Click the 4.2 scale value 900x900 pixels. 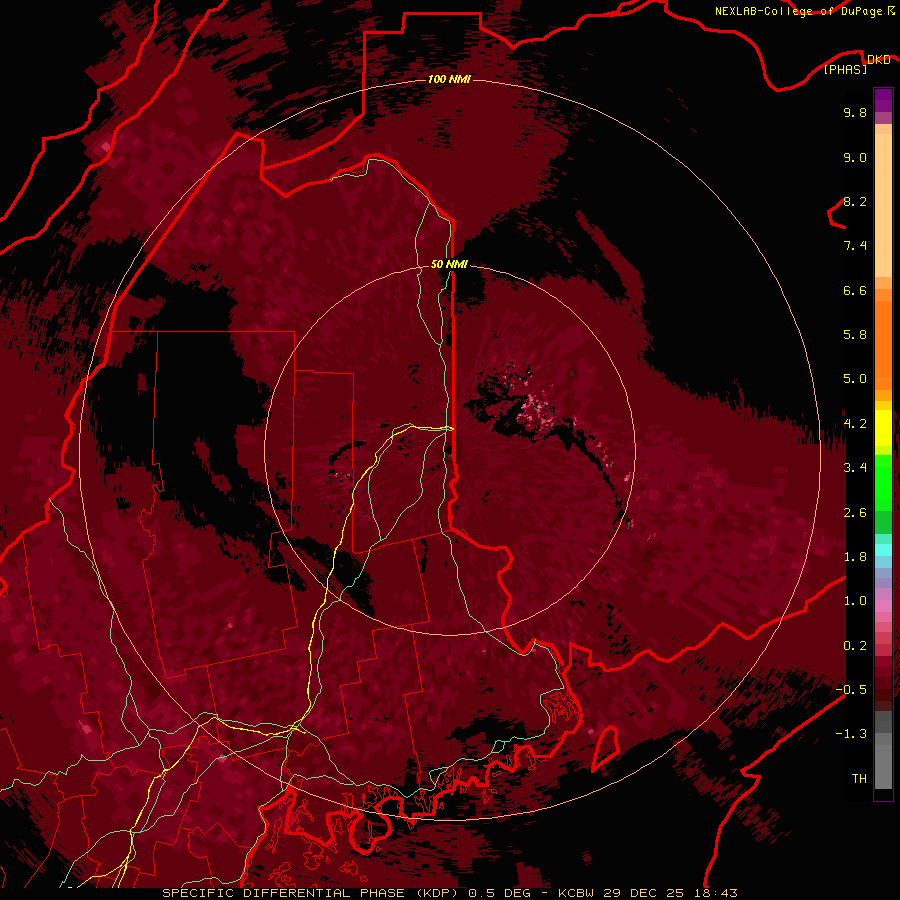pyautogui.click(x=855, y=424)
